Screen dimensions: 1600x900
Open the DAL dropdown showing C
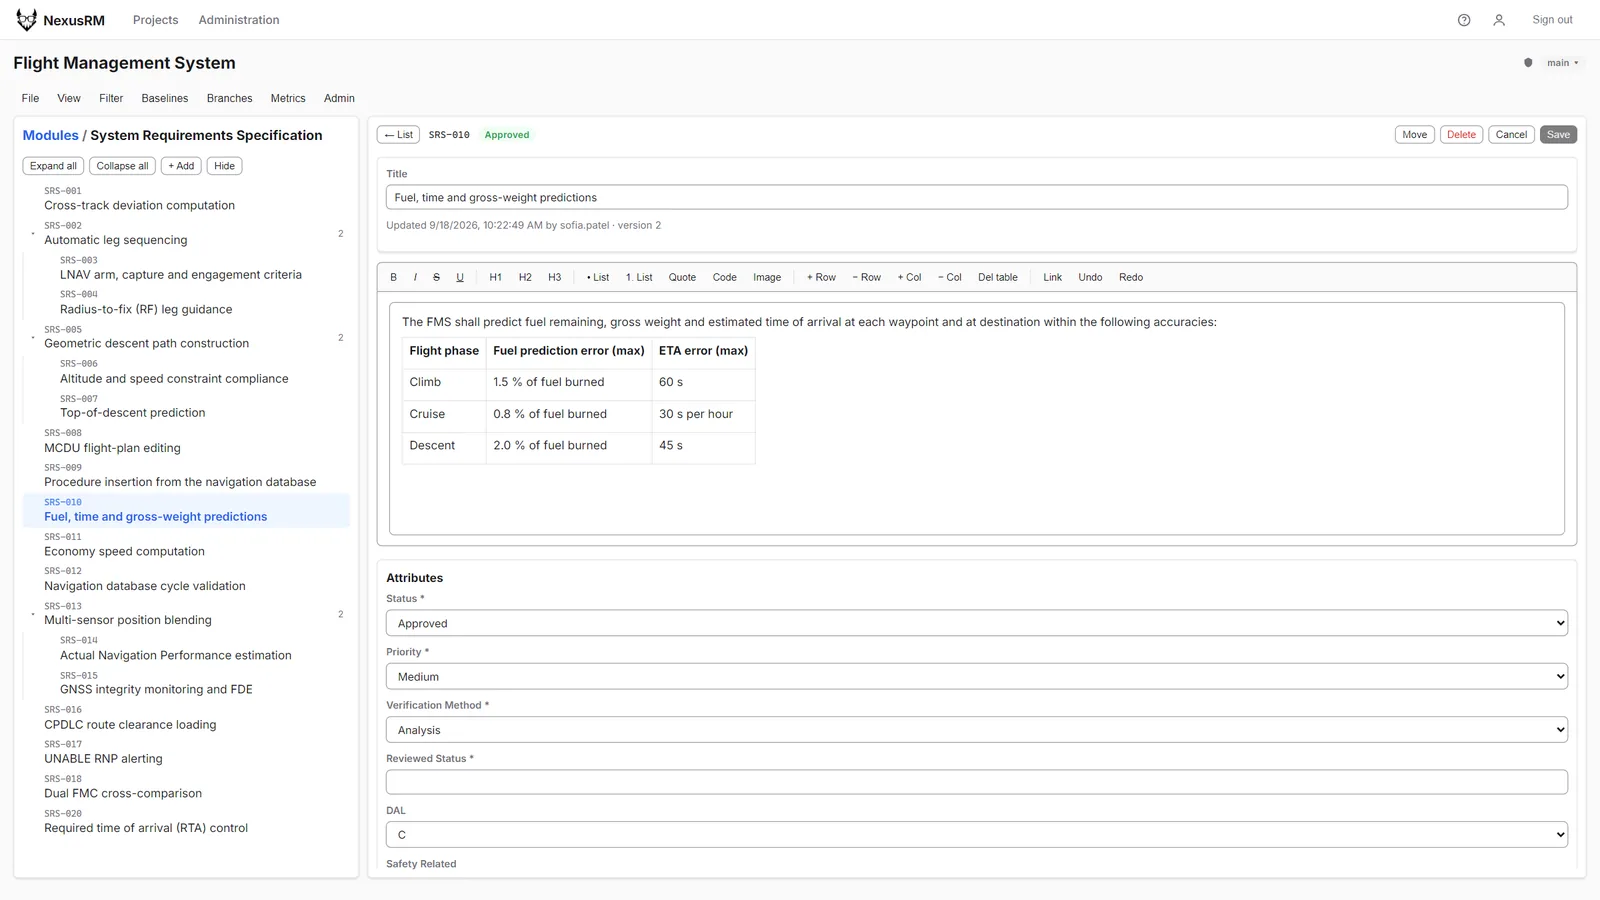point(976,835)
